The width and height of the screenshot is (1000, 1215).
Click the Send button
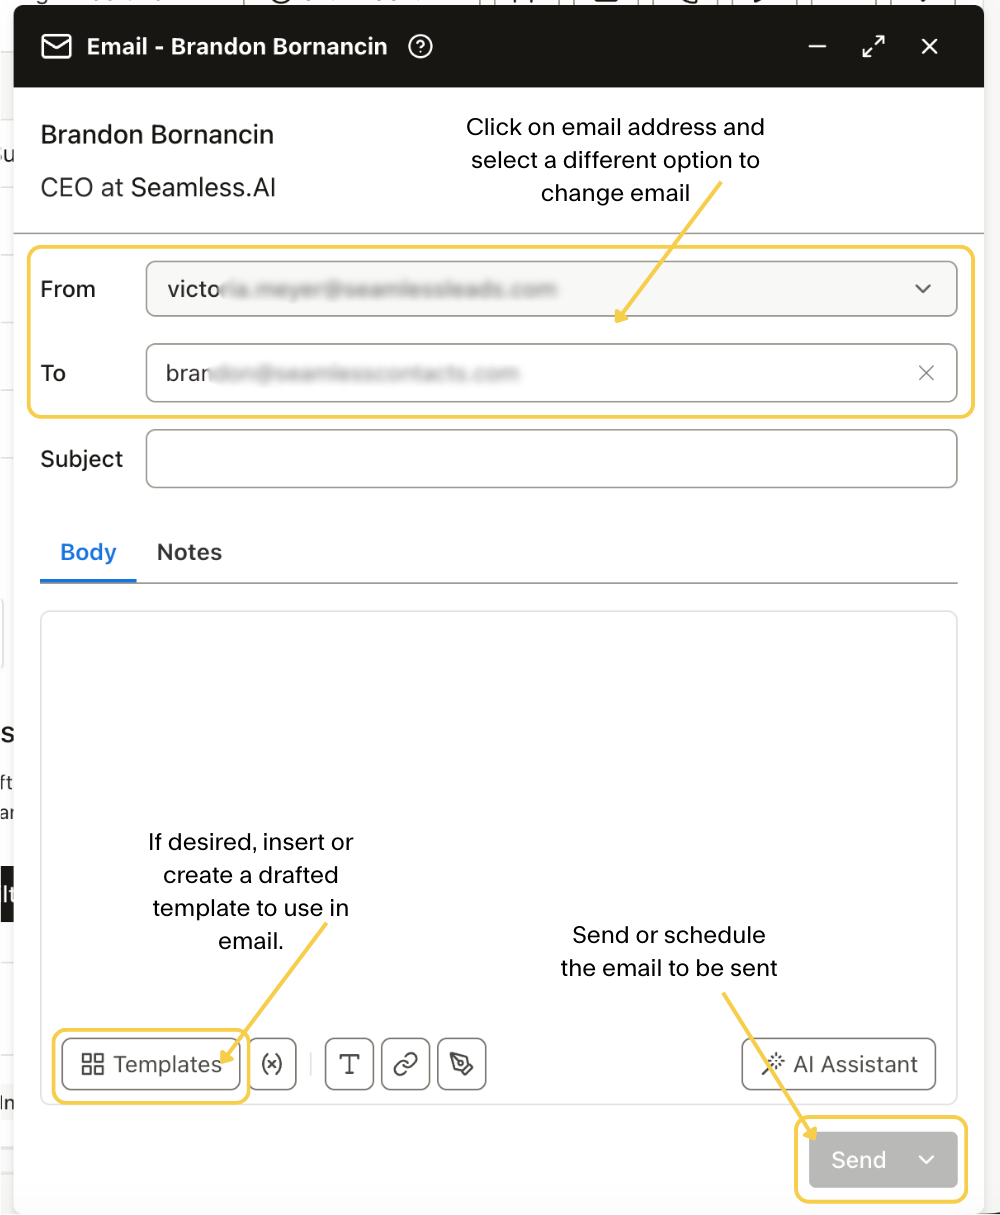(x=858, y=1160)
